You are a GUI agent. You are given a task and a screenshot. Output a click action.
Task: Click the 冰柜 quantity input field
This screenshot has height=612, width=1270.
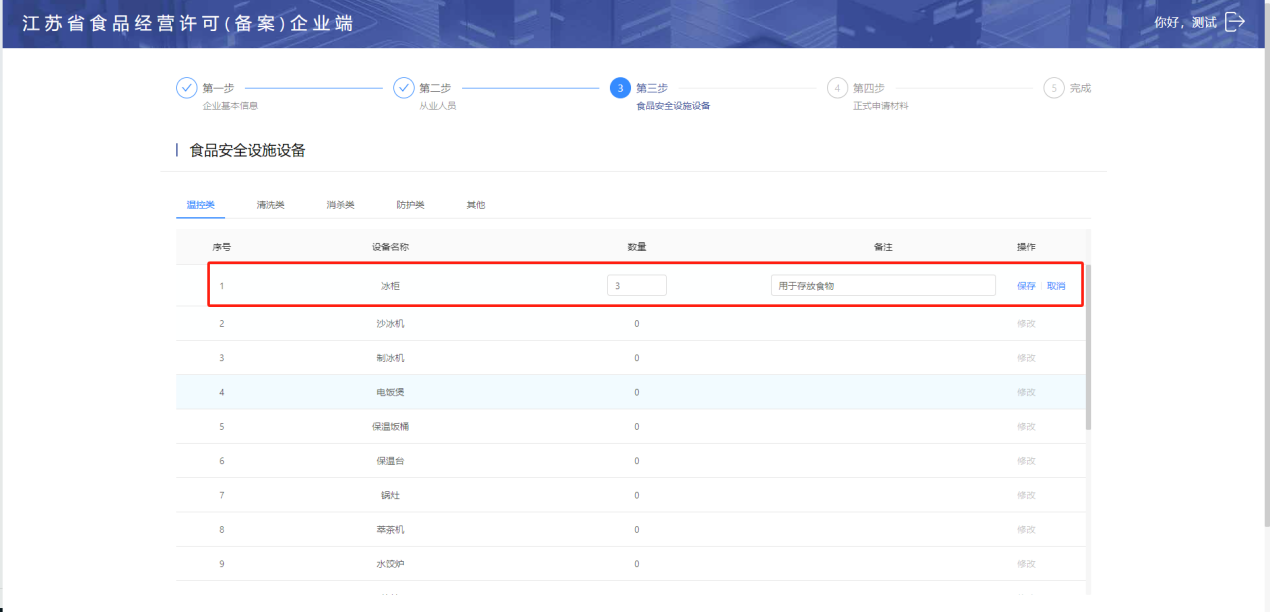(636, 286)
